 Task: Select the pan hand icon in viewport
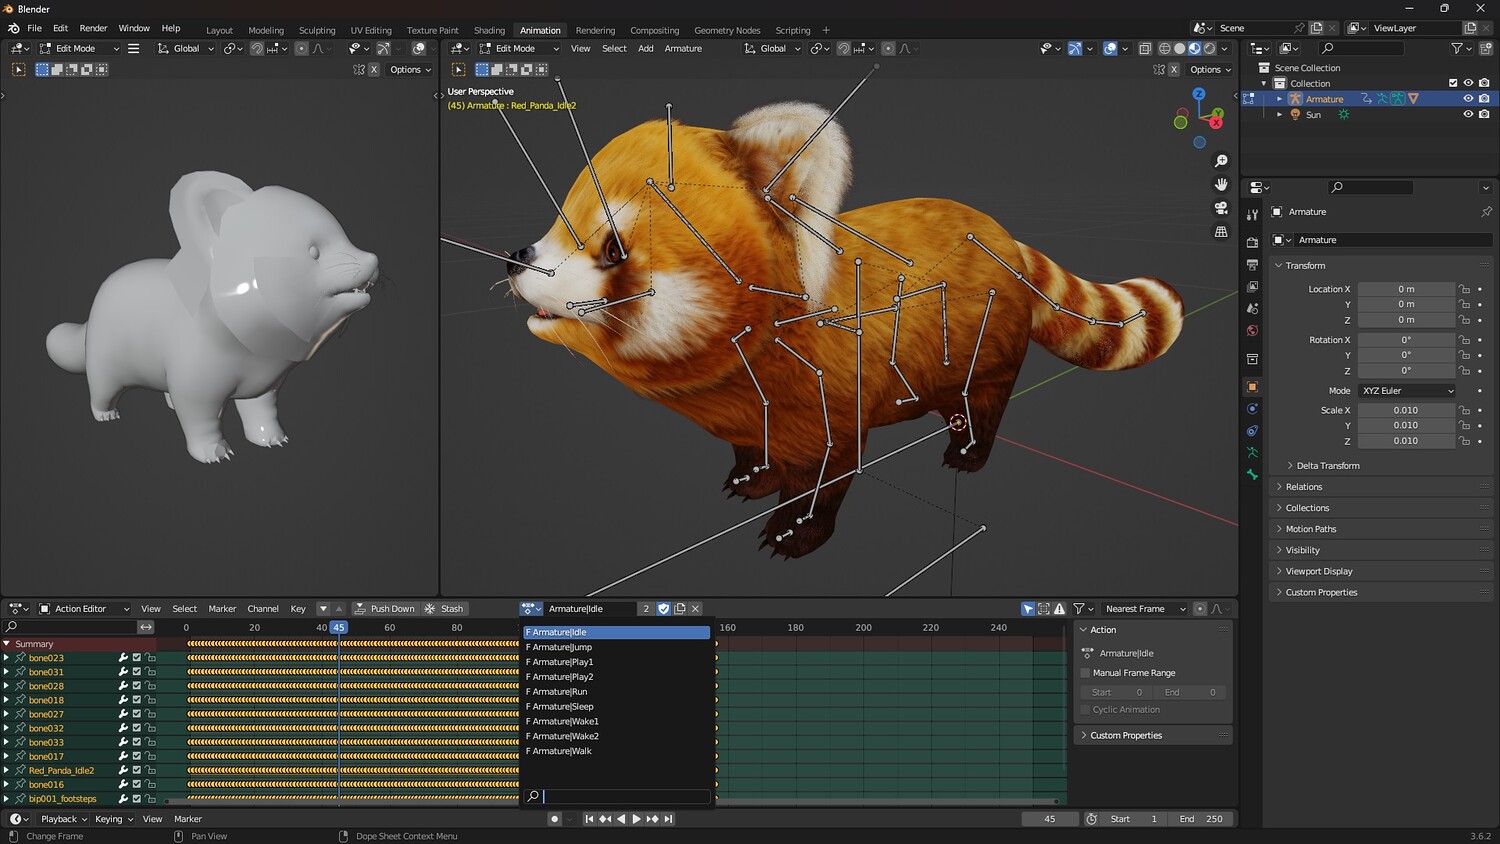[1221, 184]
